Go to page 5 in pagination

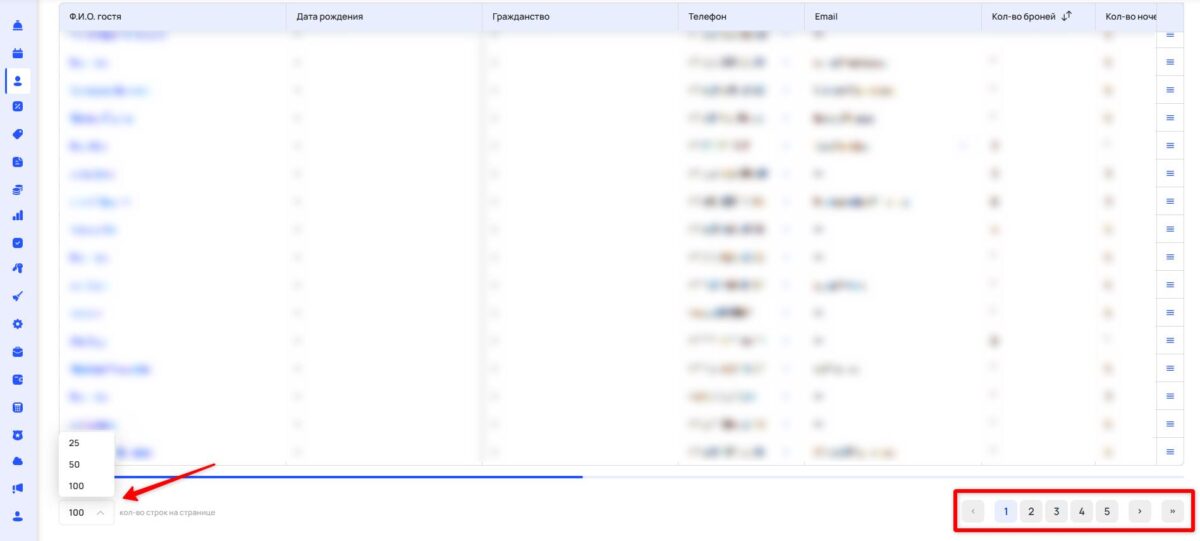click(x=1106, y=511)
